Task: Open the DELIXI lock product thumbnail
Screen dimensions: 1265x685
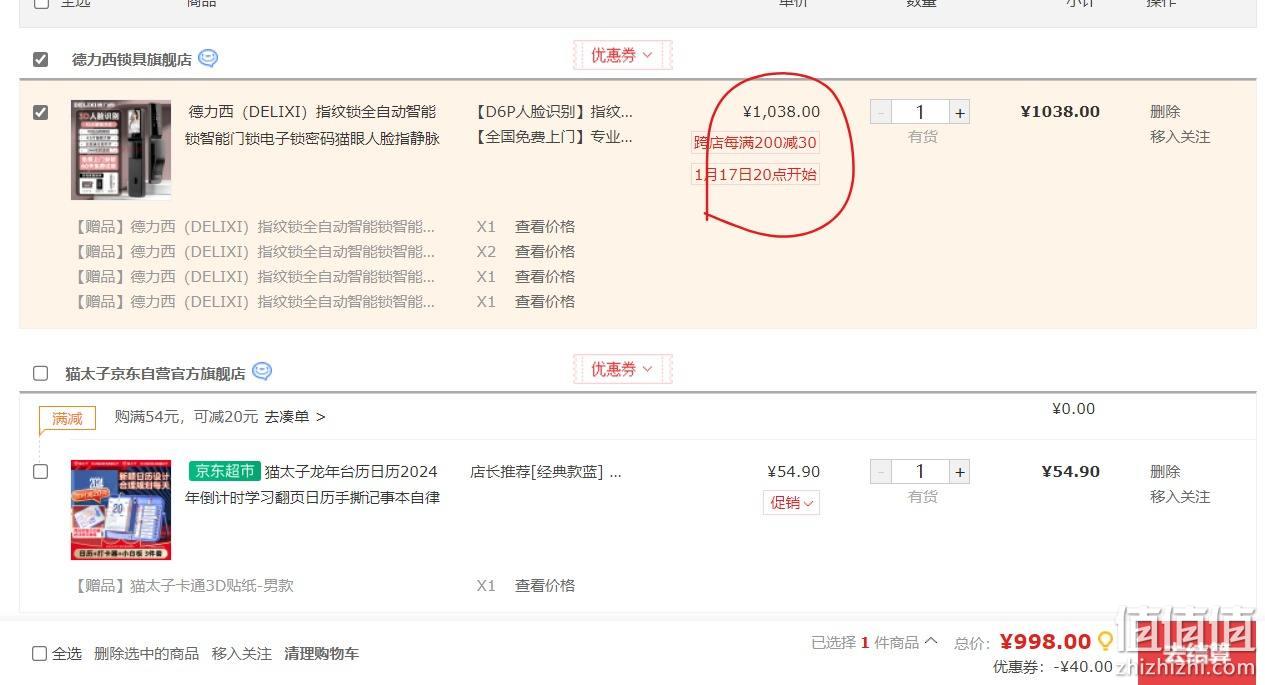Action: click(121, 150)
